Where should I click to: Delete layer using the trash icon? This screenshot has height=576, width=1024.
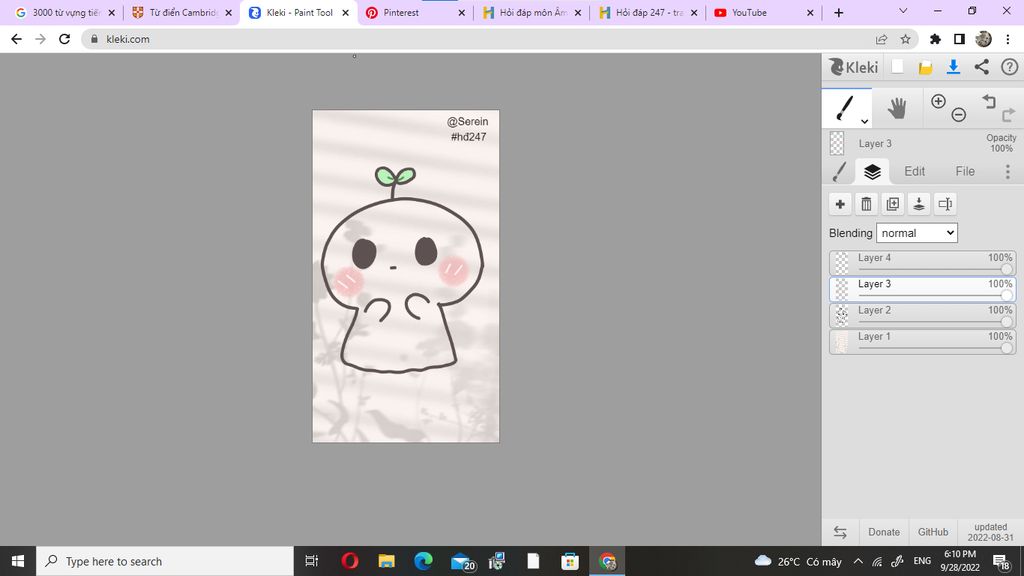click(866, 204)
